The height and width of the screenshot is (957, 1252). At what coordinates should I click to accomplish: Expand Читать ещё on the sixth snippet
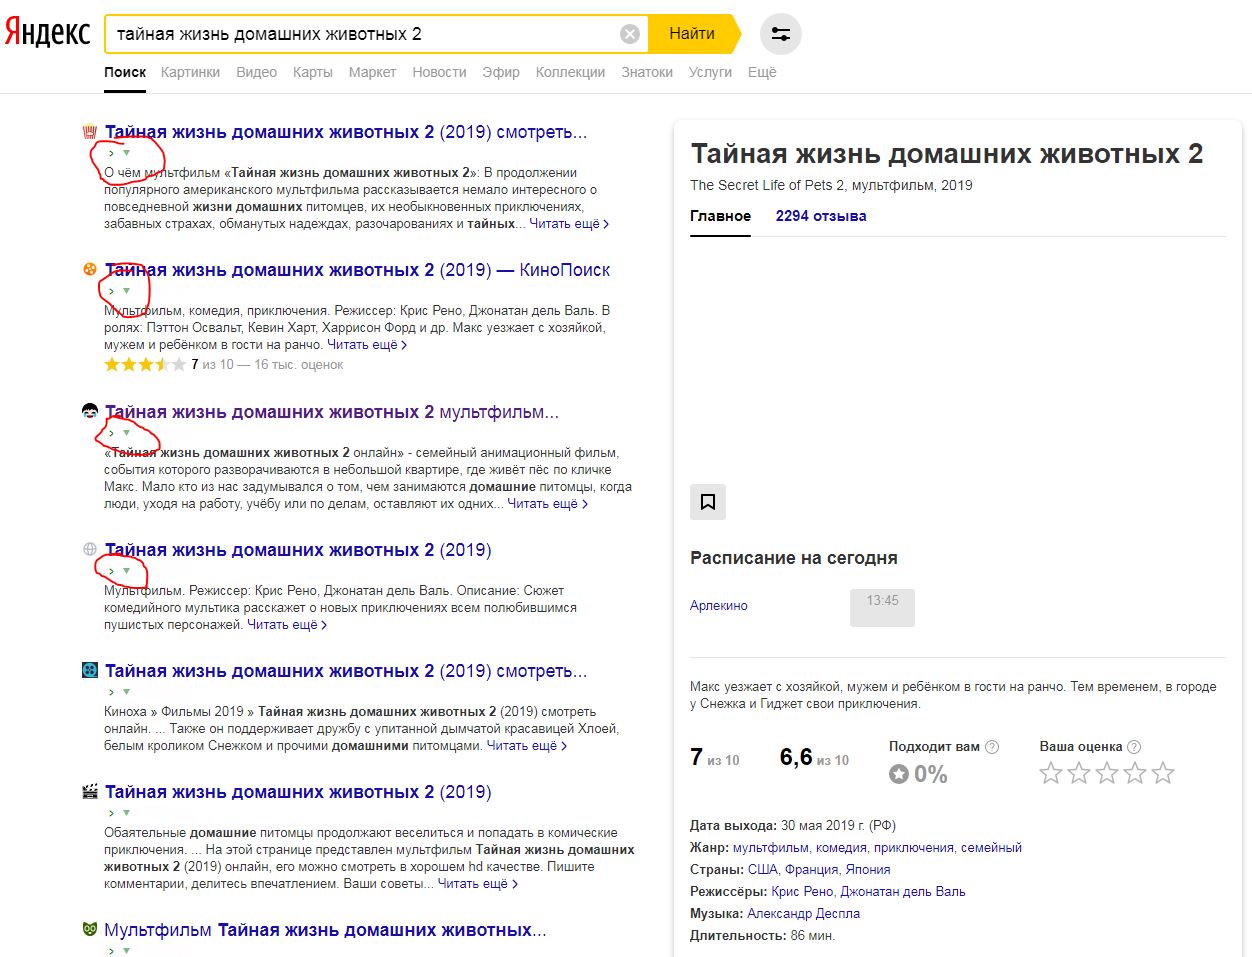tap(478, 884)
